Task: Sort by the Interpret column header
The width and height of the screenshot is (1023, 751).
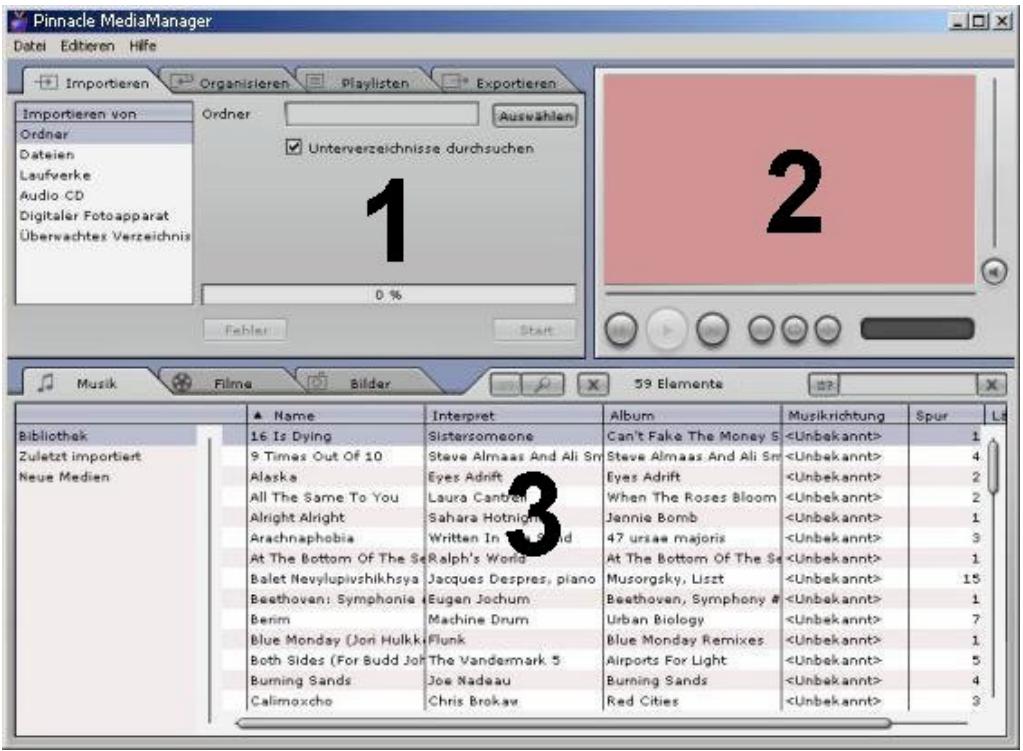Action: tap(514, 415)
